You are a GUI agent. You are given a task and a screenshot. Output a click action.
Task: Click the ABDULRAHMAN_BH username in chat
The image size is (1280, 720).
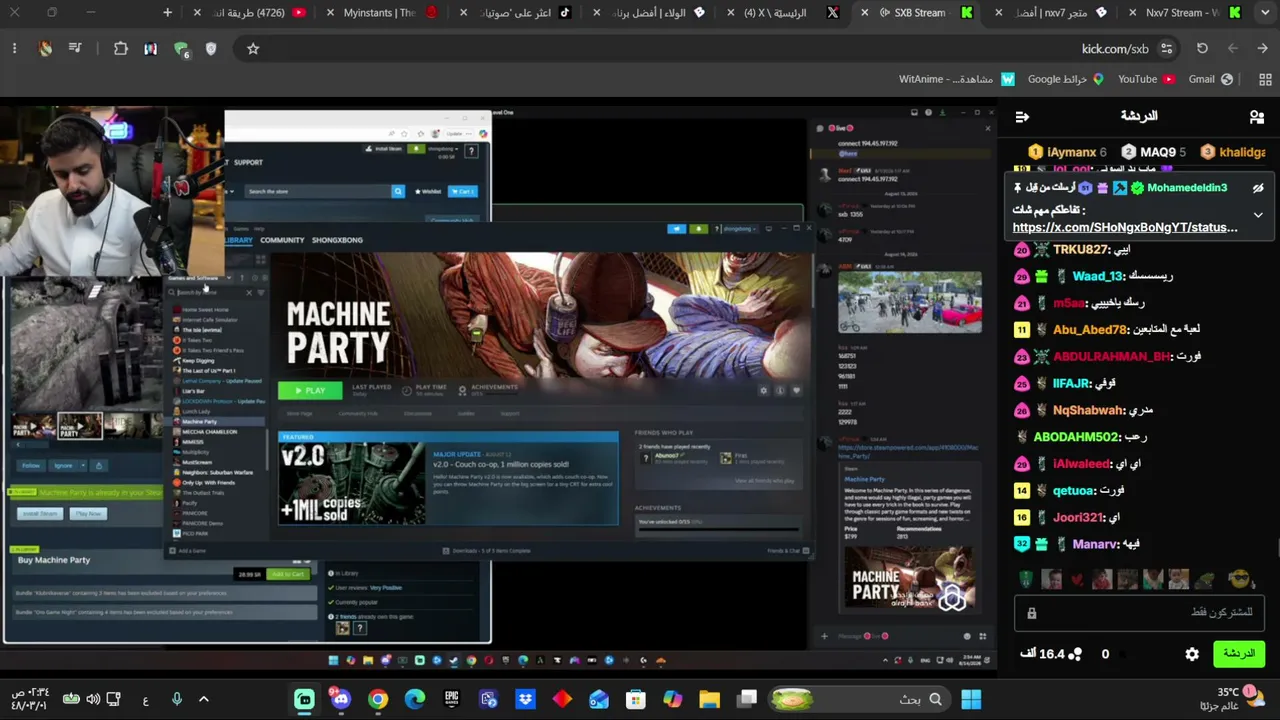pos(1112,357)
